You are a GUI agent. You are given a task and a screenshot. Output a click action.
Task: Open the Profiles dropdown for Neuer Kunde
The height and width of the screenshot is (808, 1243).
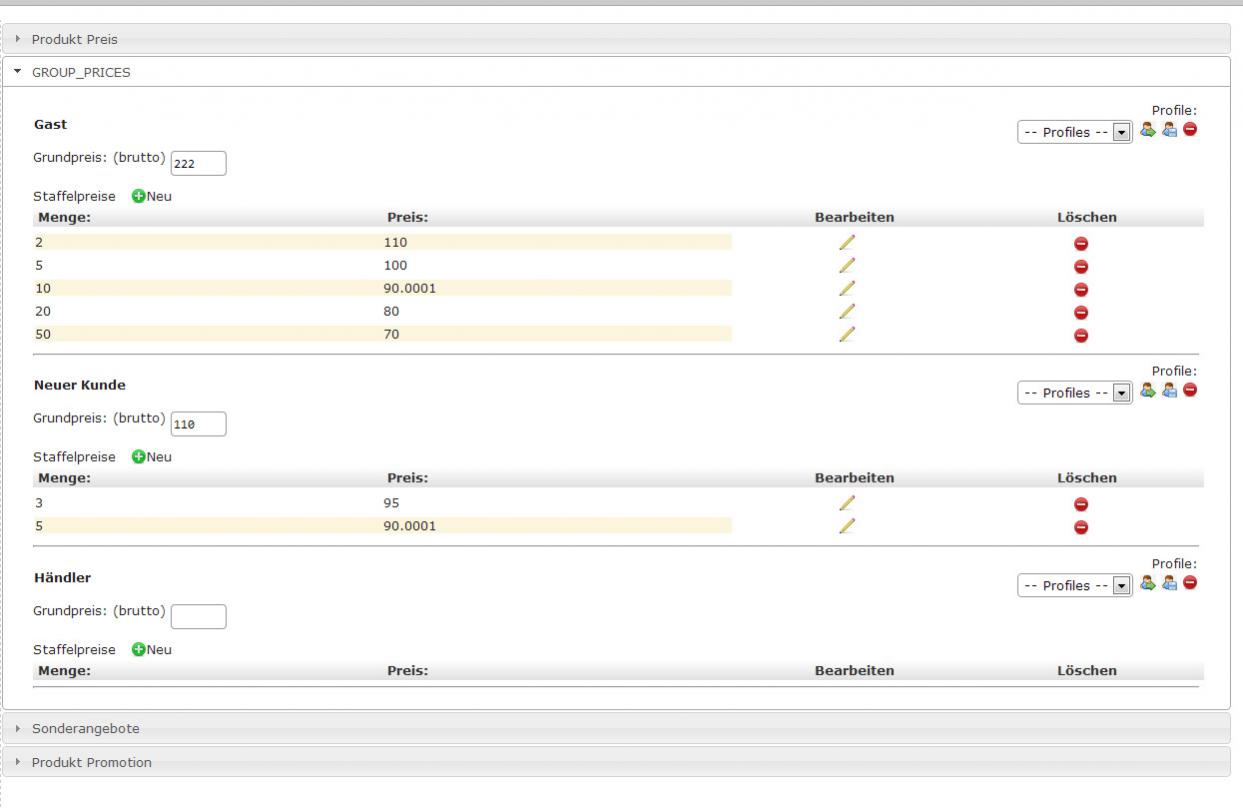pos(1074,393)
